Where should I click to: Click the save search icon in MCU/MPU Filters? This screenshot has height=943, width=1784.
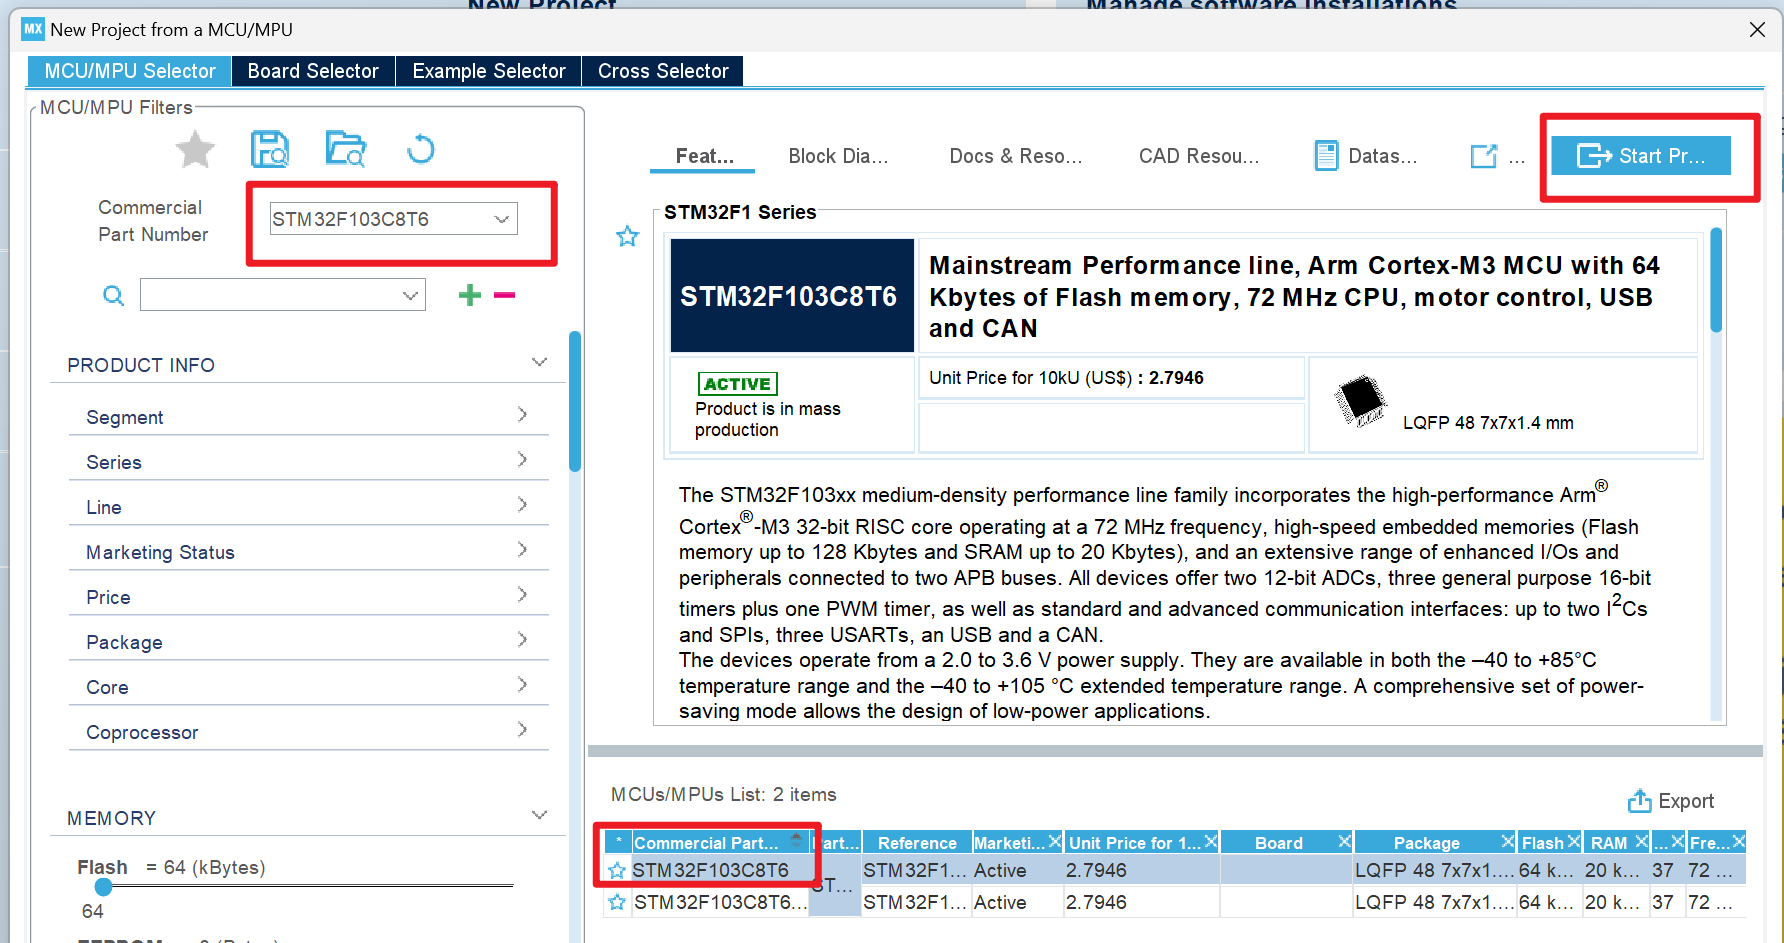(270, 149)
